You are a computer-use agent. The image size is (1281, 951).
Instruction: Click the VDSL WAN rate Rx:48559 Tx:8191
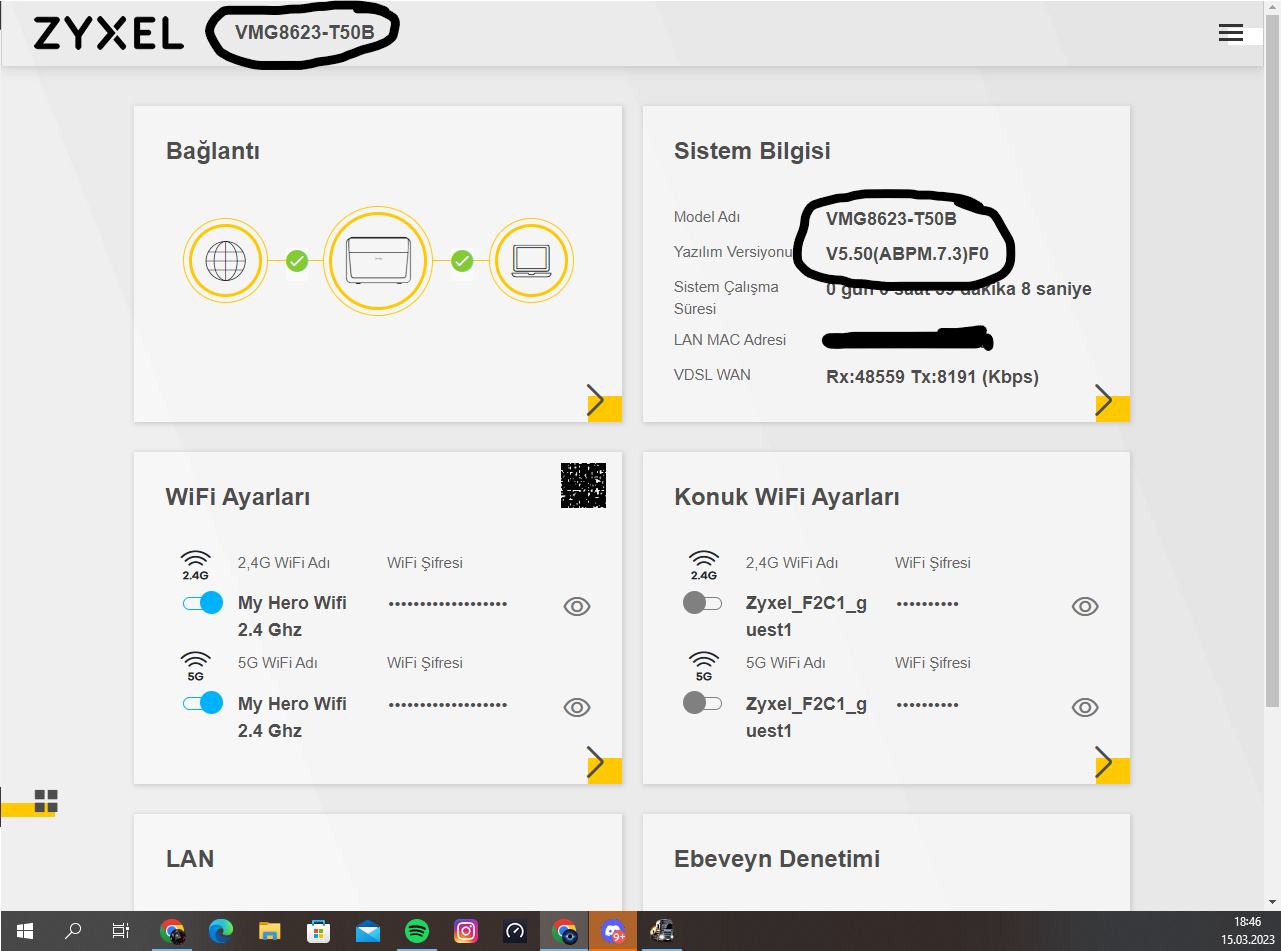[932, 377]
